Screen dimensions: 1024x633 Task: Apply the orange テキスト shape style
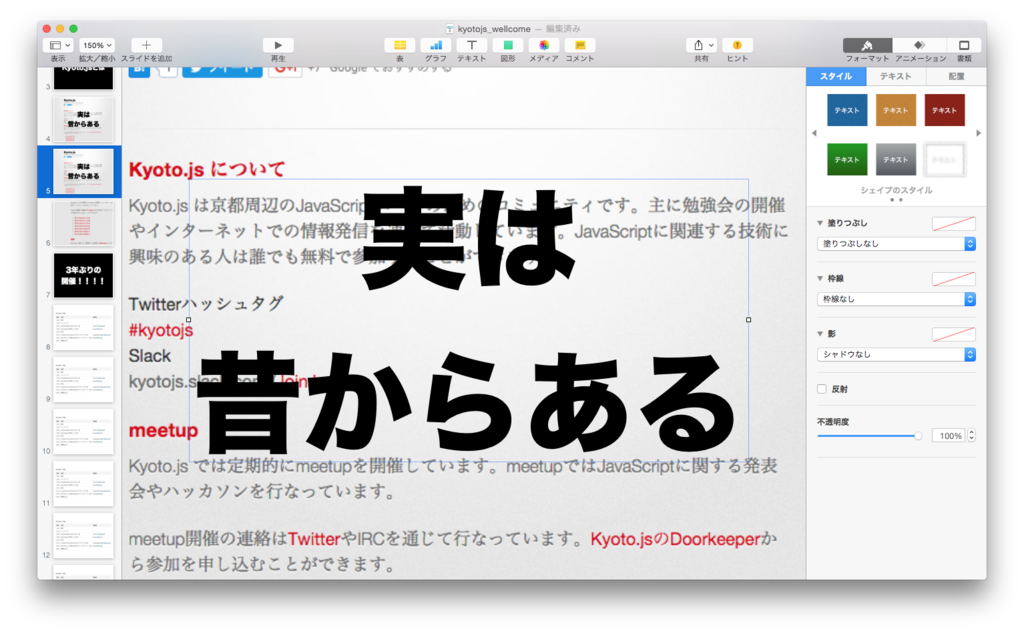(x=895, y=110)
